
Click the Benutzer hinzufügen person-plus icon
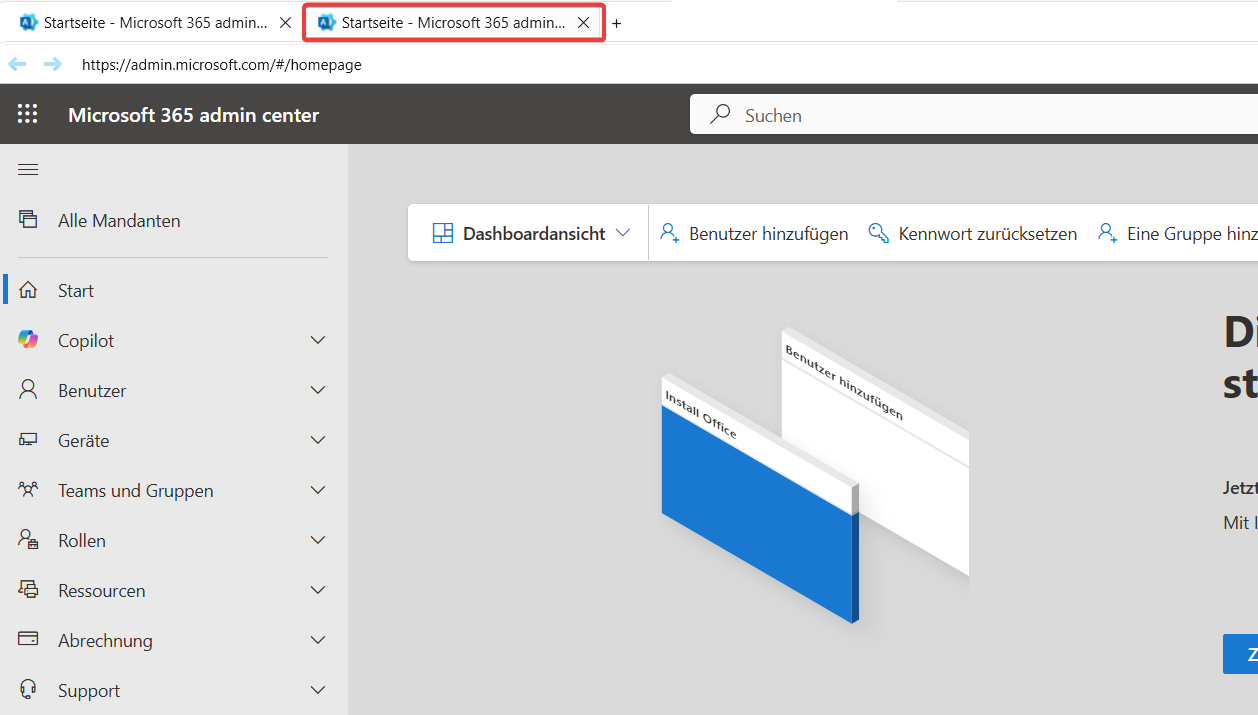[670, 233]
